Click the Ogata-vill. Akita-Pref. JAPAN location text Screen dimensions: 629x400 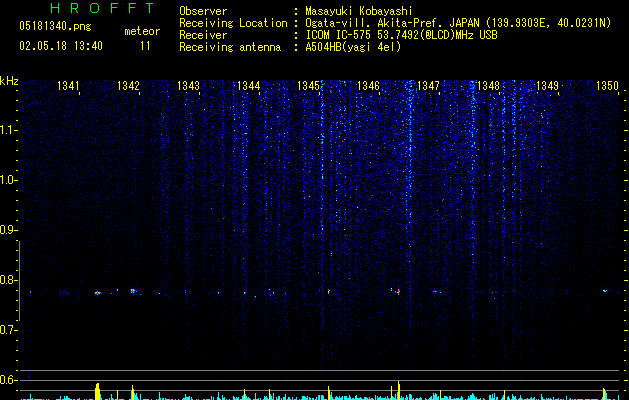tap(458, 23)
